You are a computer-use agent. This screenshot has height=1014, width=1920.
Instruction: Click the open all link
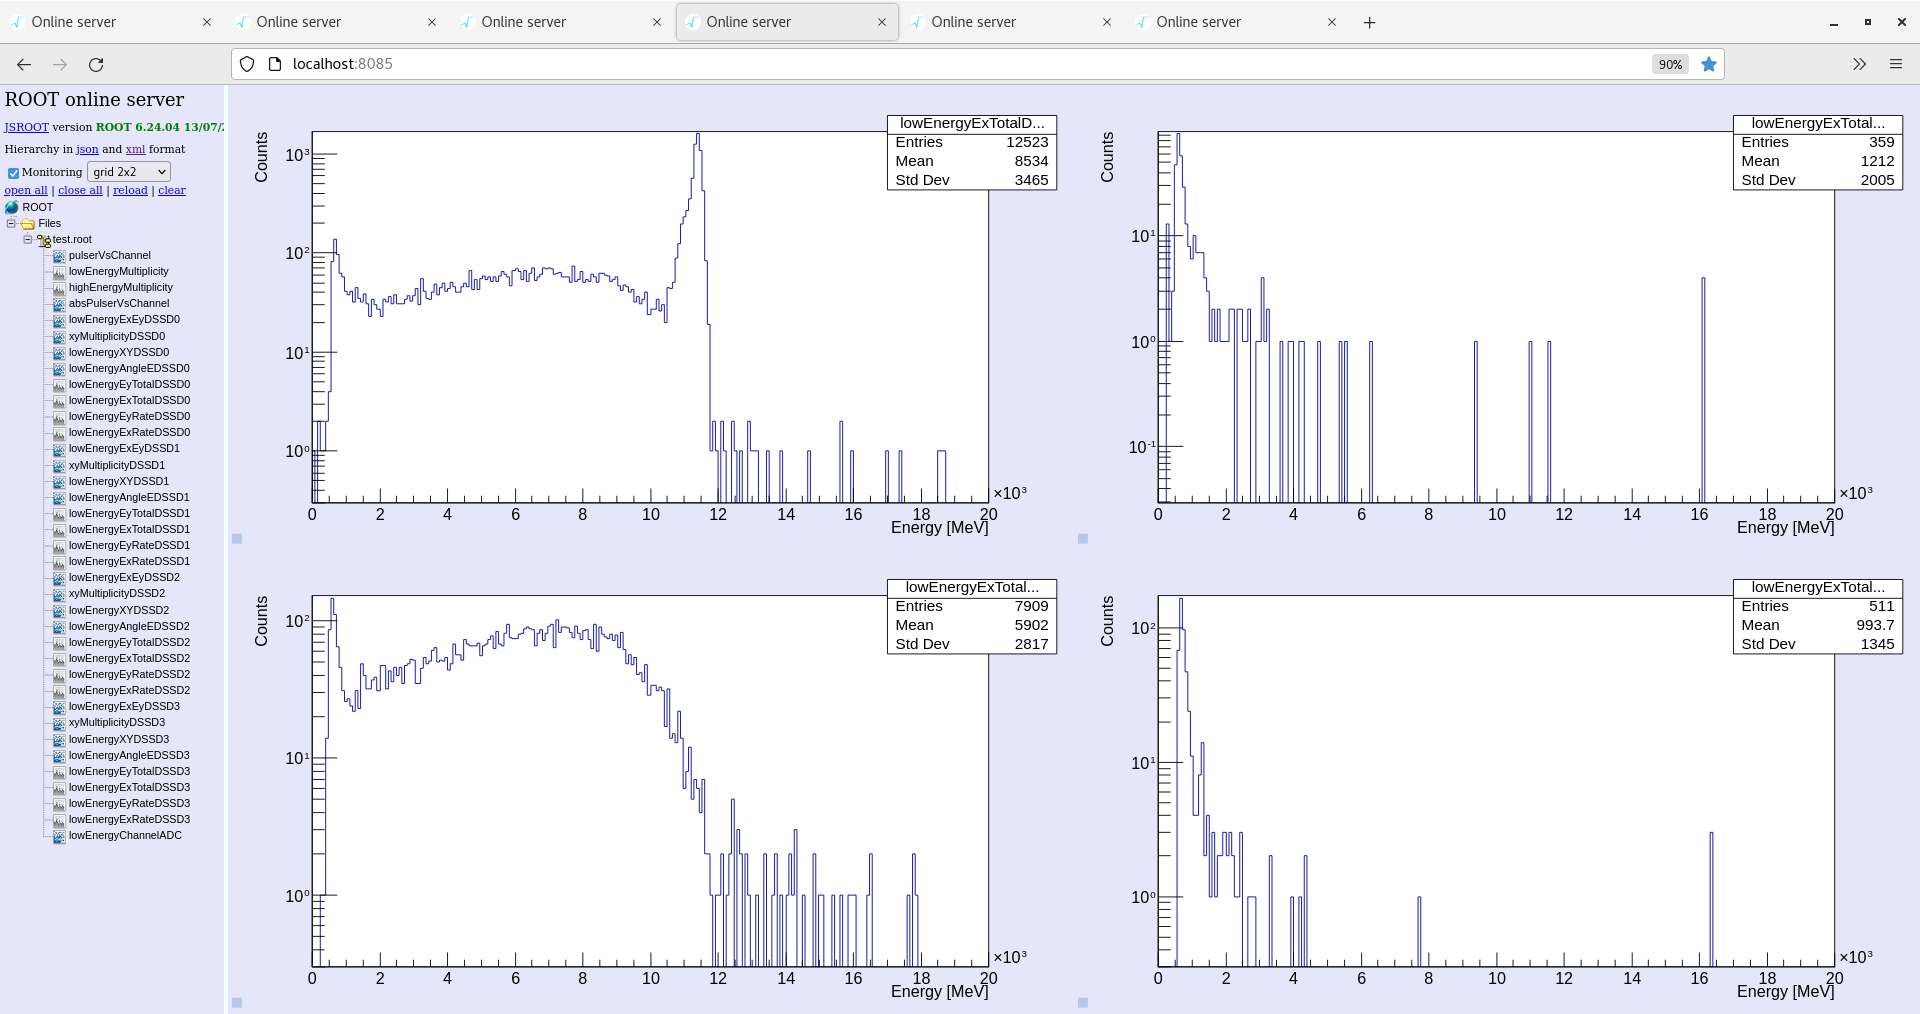coord(26,190)
